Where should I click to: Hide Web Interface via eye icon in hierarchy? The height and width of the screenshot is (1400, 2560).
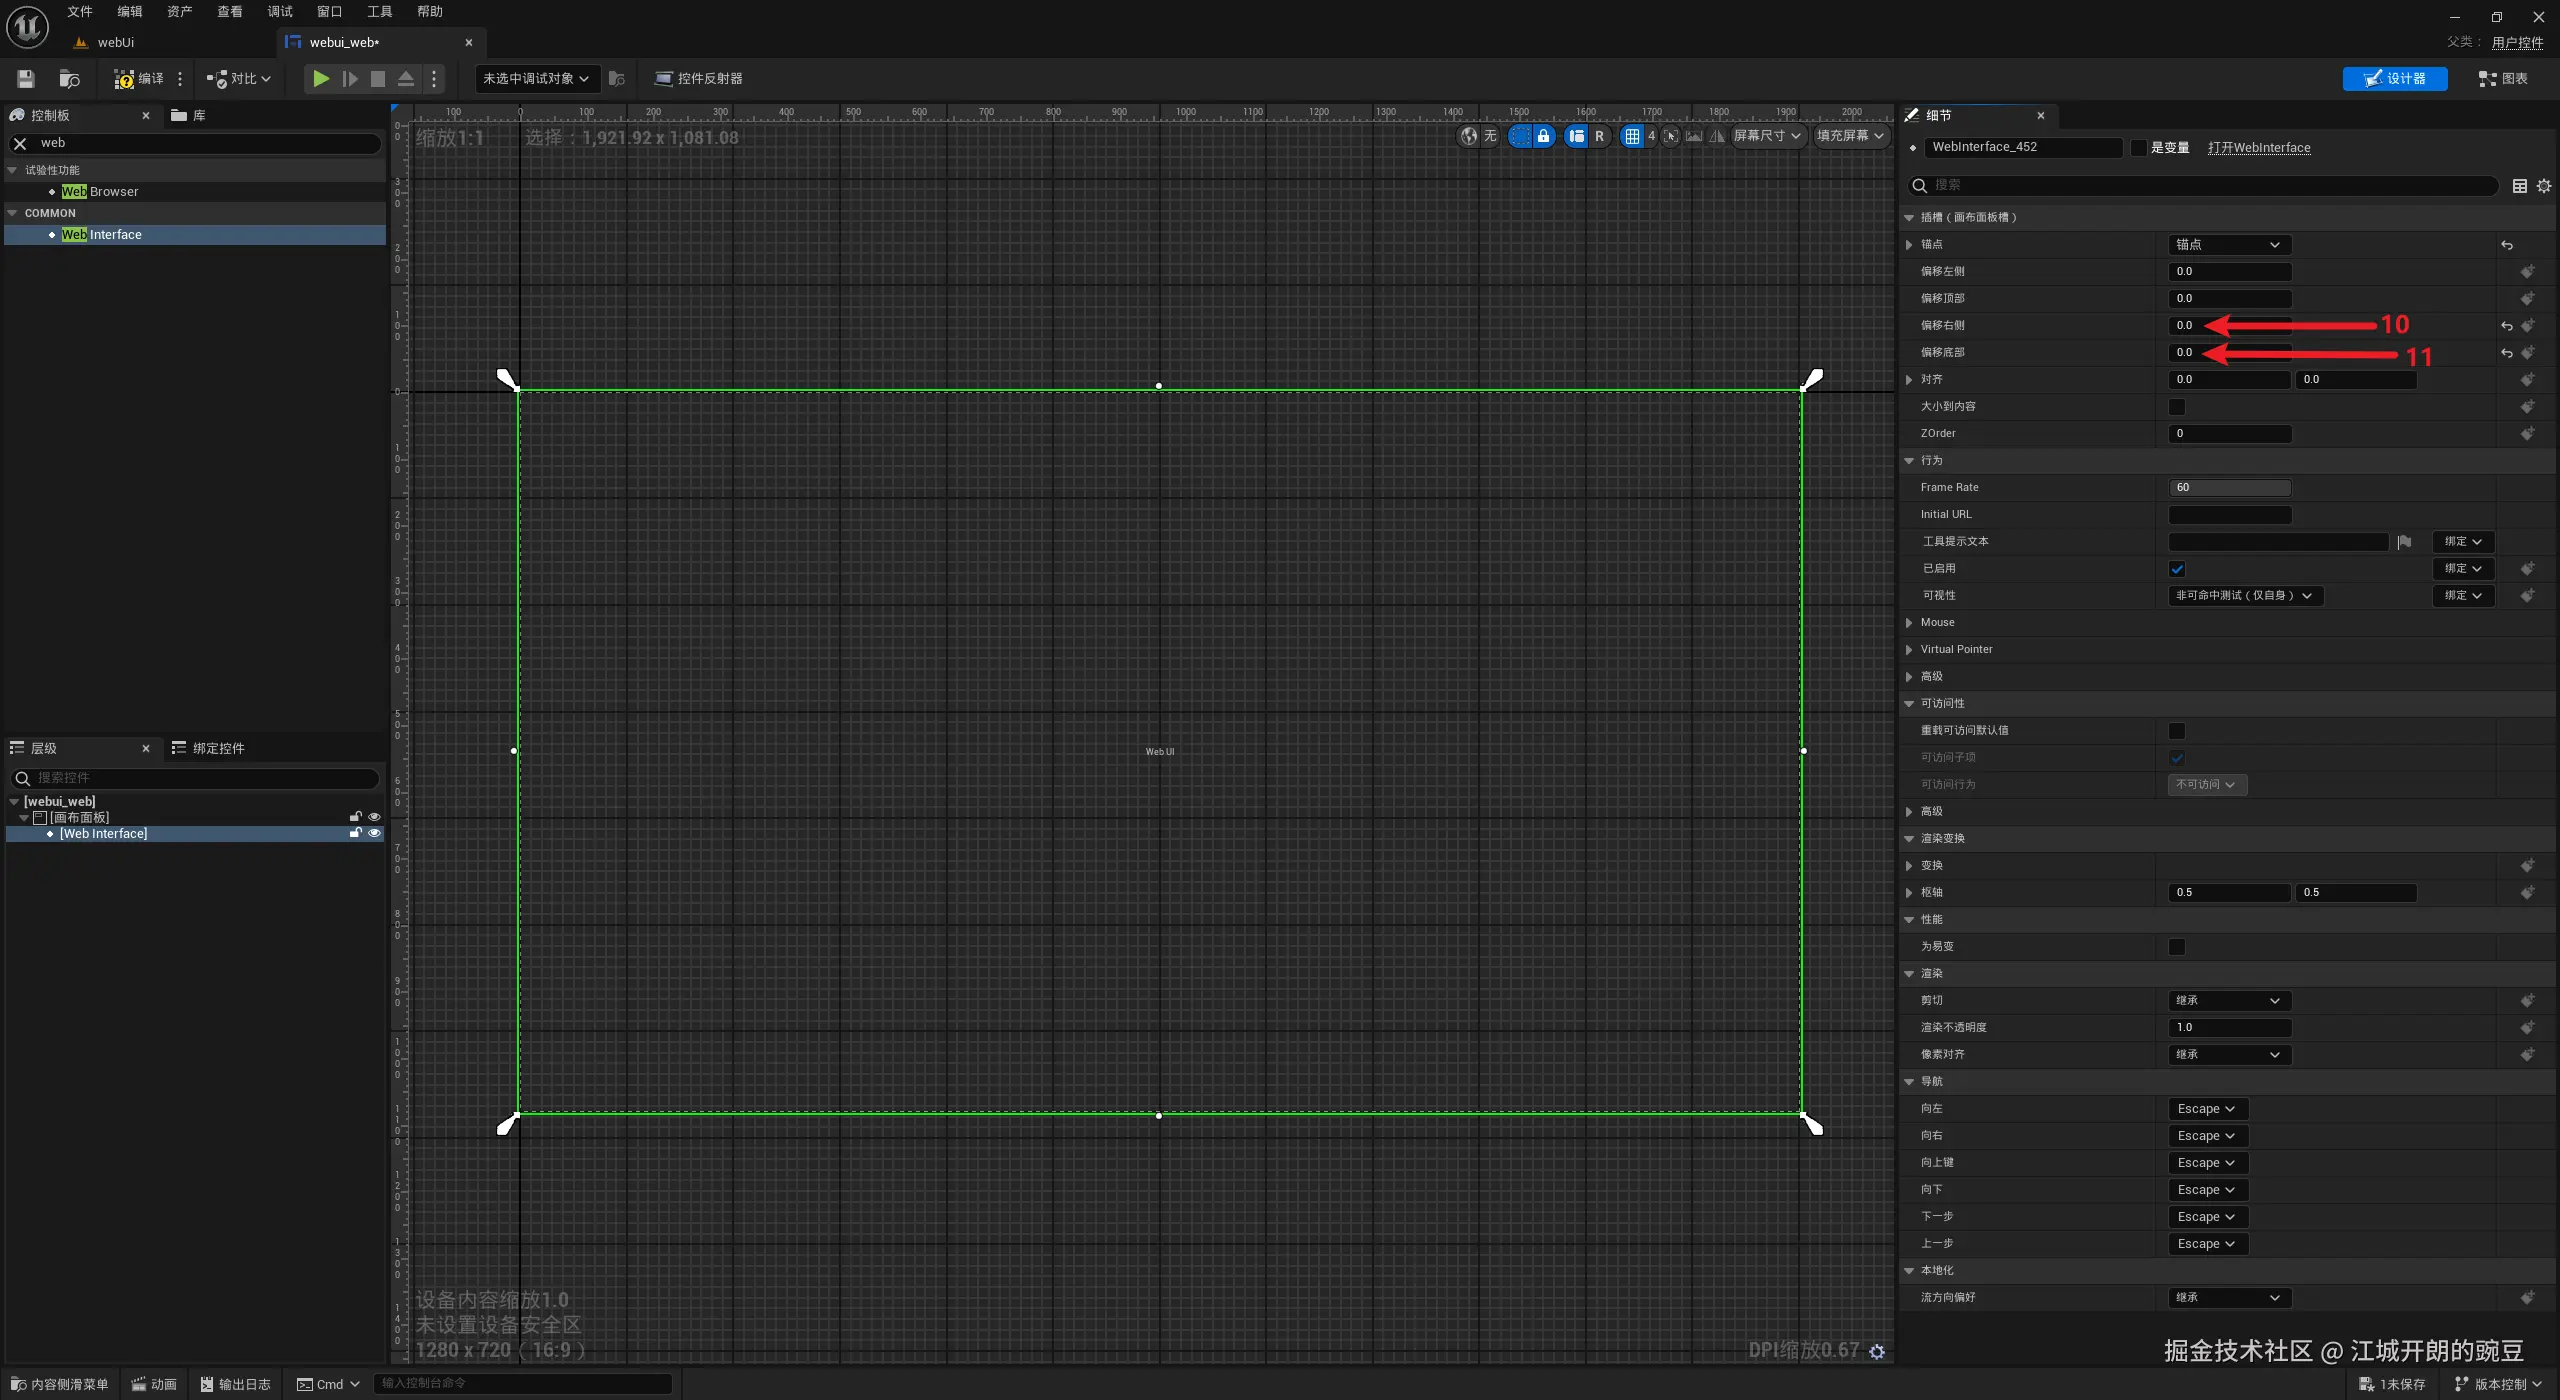tap(375, 833)
